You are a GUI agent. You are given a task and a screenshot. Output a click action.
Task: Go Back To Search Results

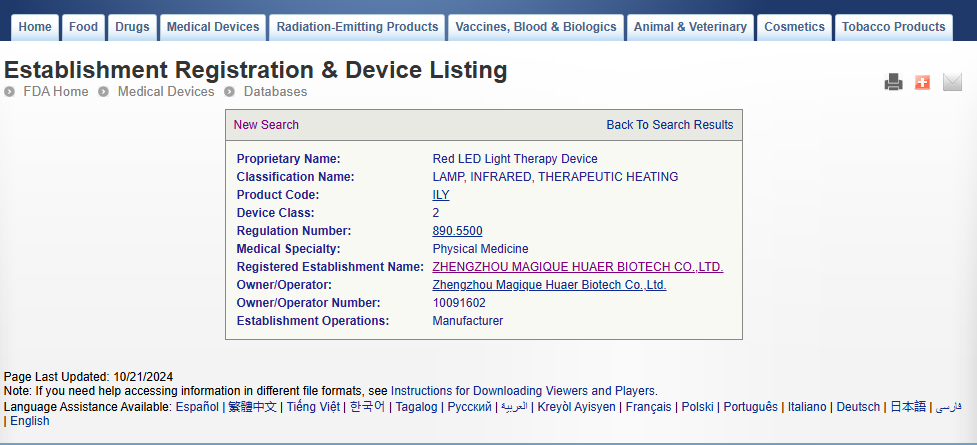click(x=669, y=125)
